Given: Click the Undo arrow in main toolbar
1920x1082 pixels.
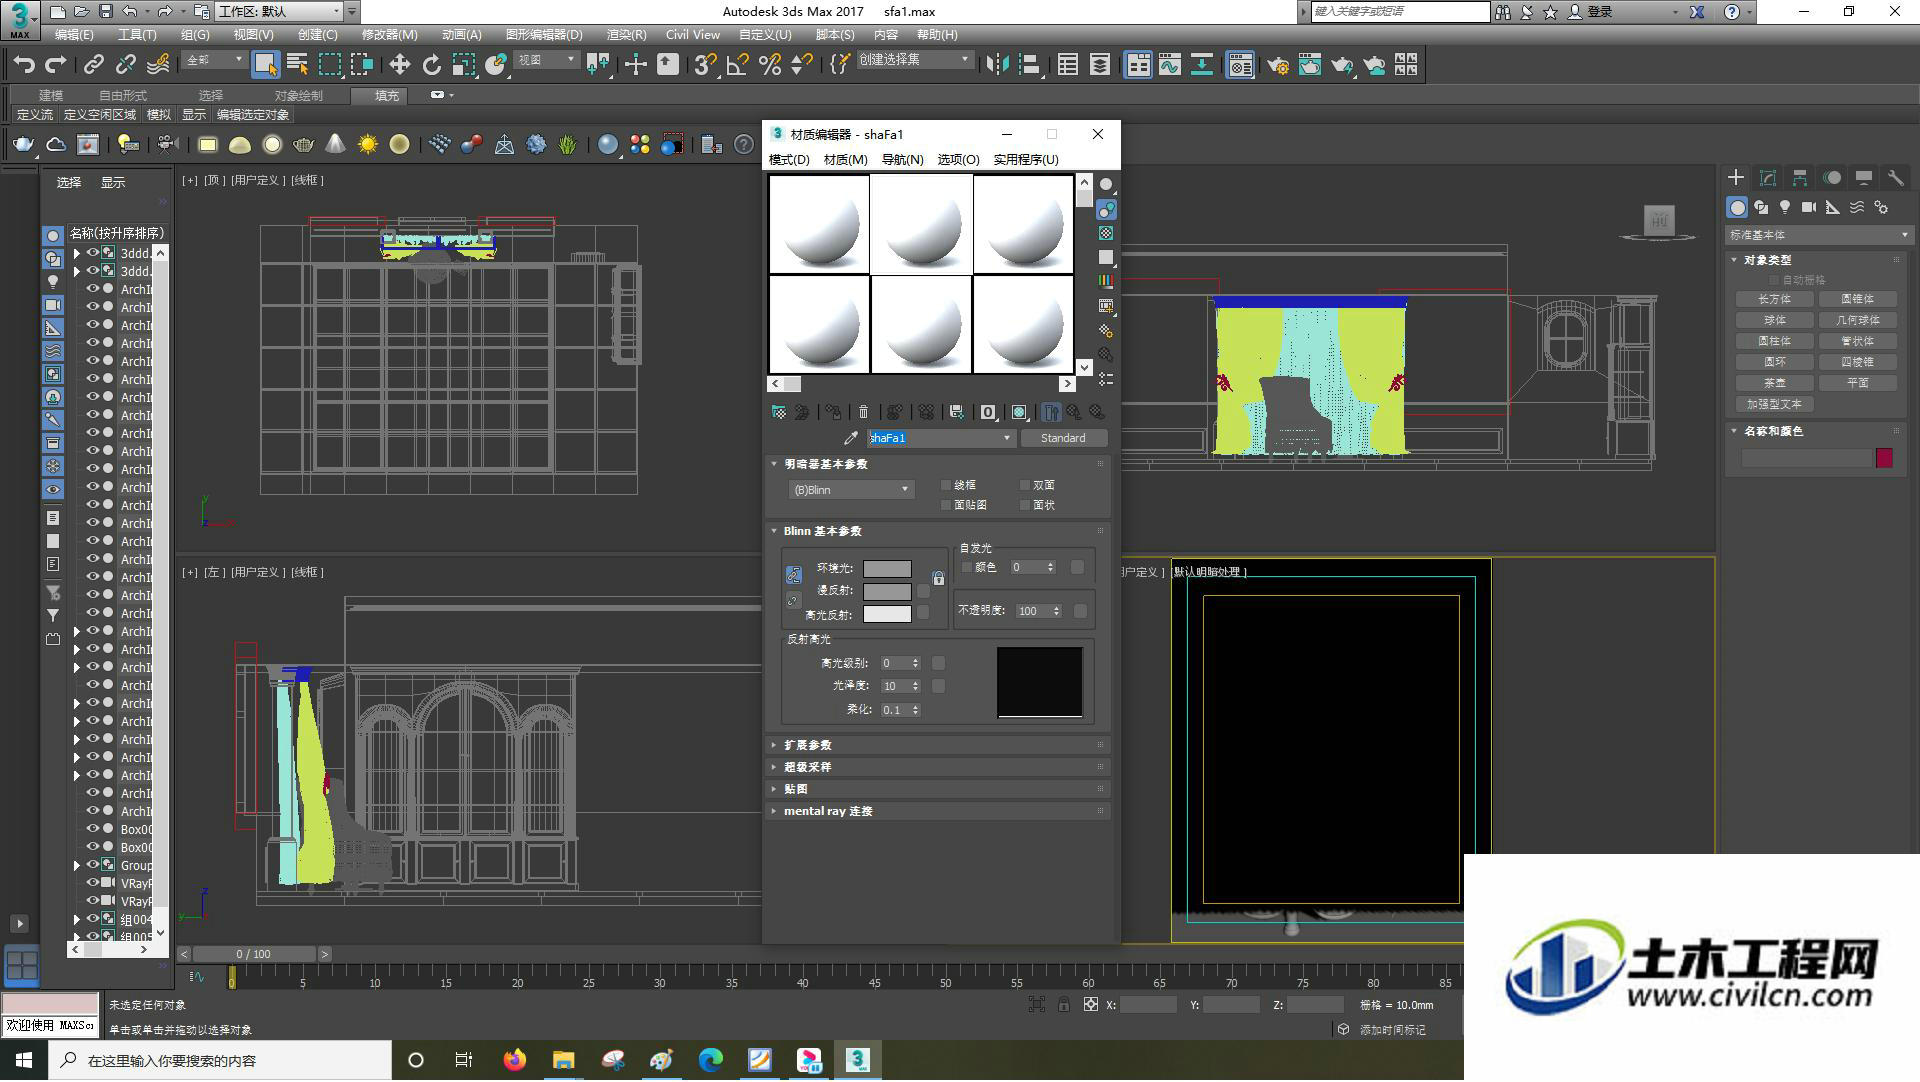Looking at the screenshot, I should click(24, 65).
